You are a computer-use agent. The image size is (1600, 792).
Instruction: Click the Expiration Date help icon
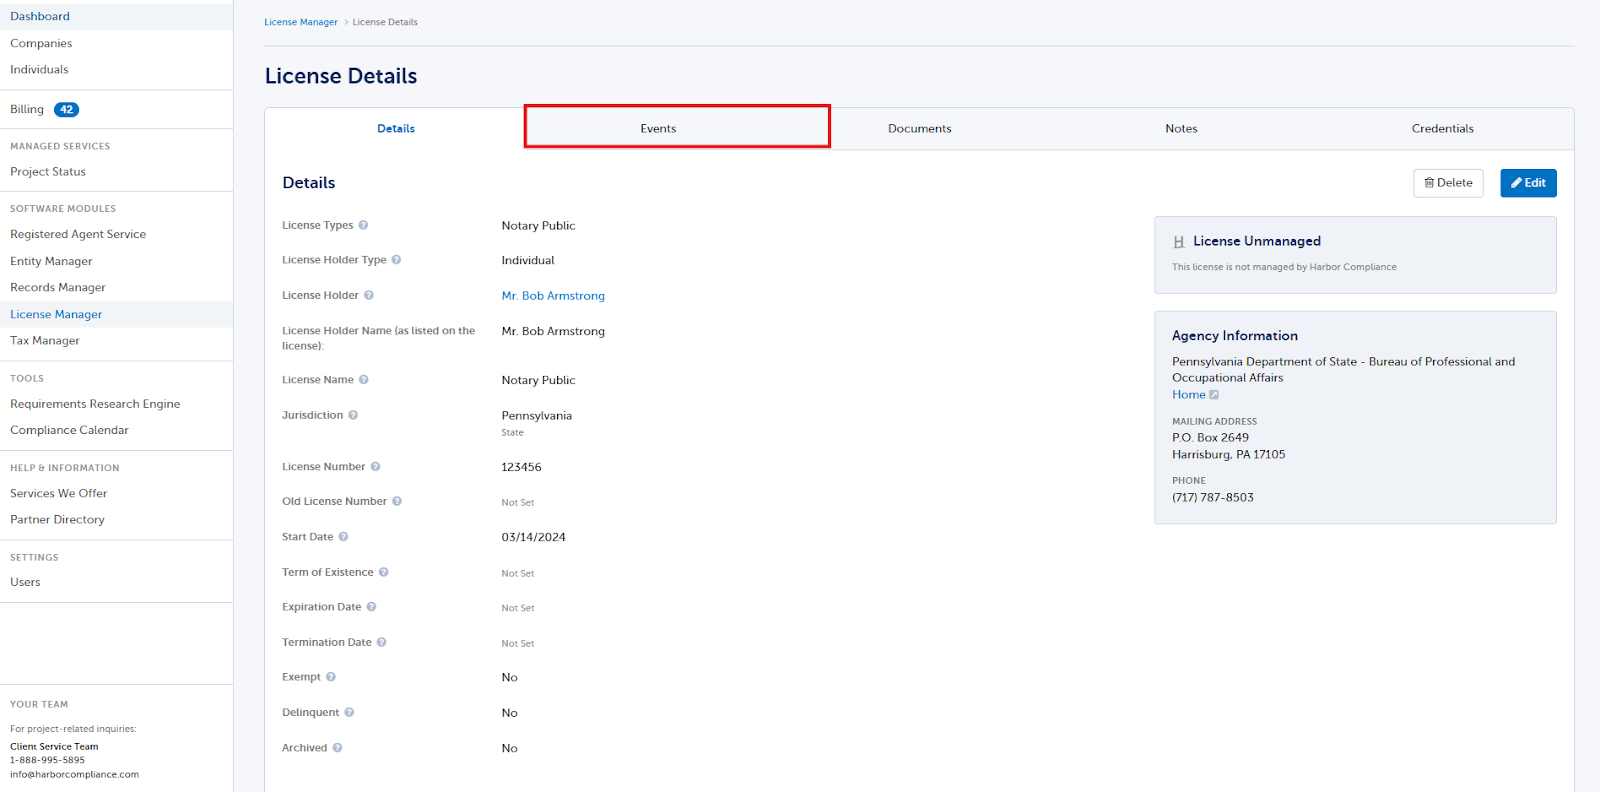tap(371, 607)
